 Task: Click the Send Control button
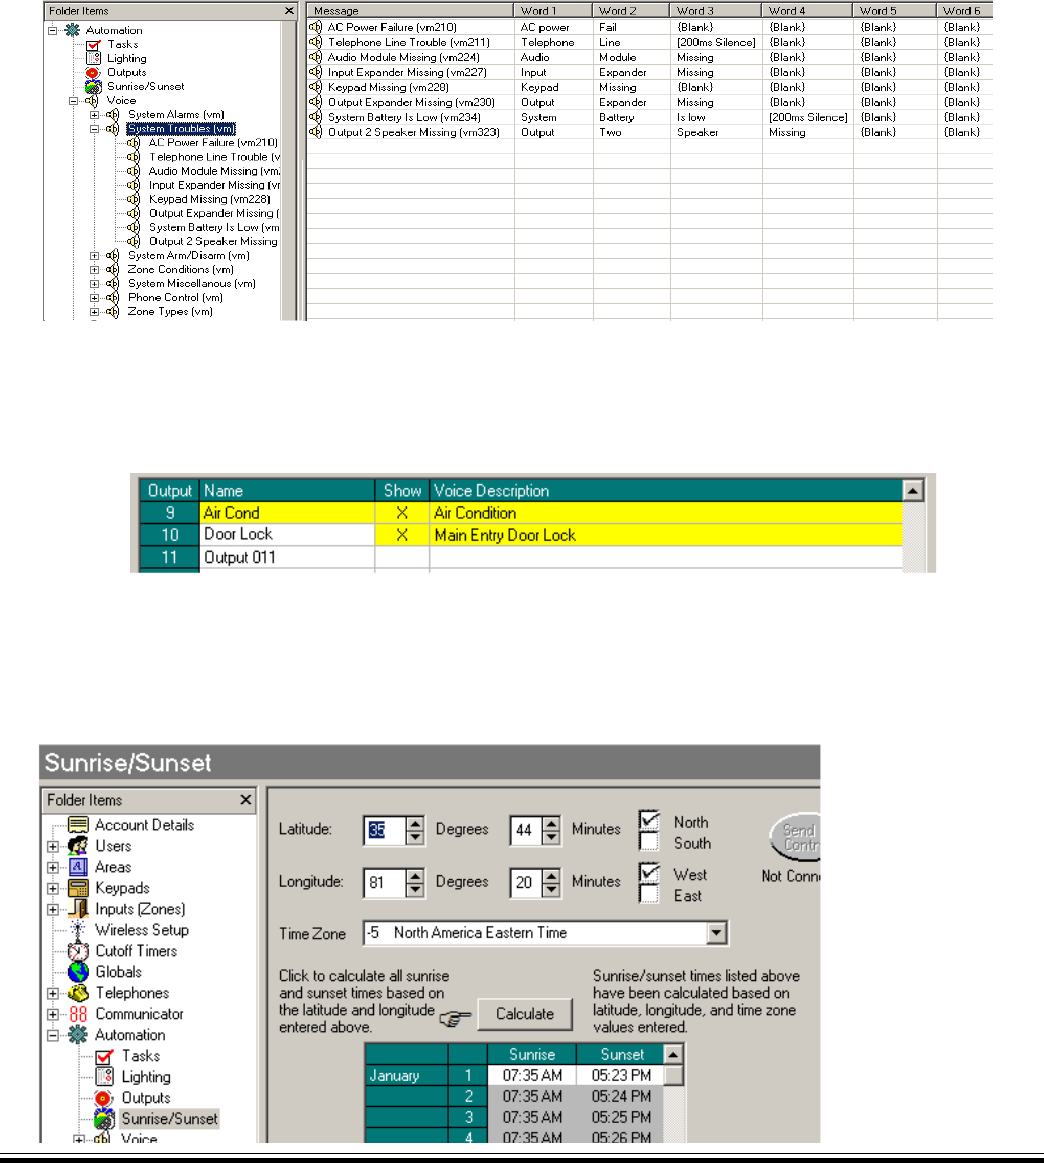click(x=796, y=837)
